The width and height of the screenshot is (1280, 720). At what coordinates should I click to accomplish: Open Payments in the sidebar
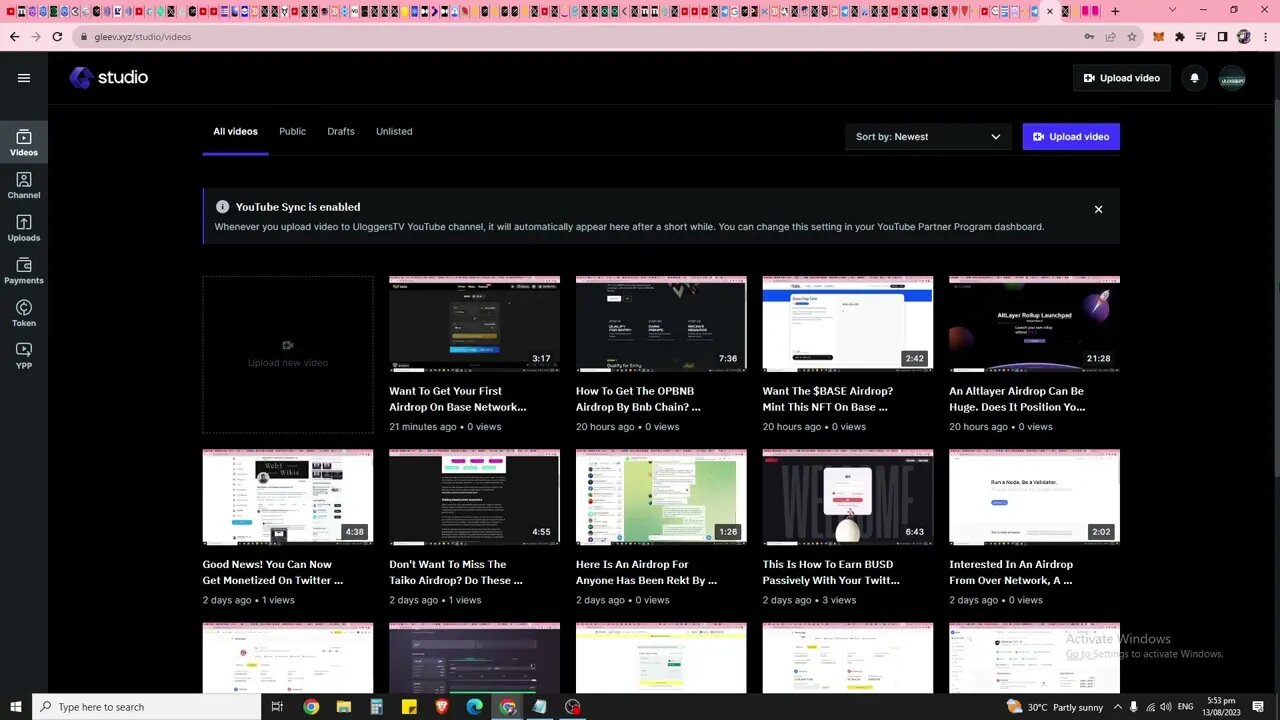coord(24,270)
